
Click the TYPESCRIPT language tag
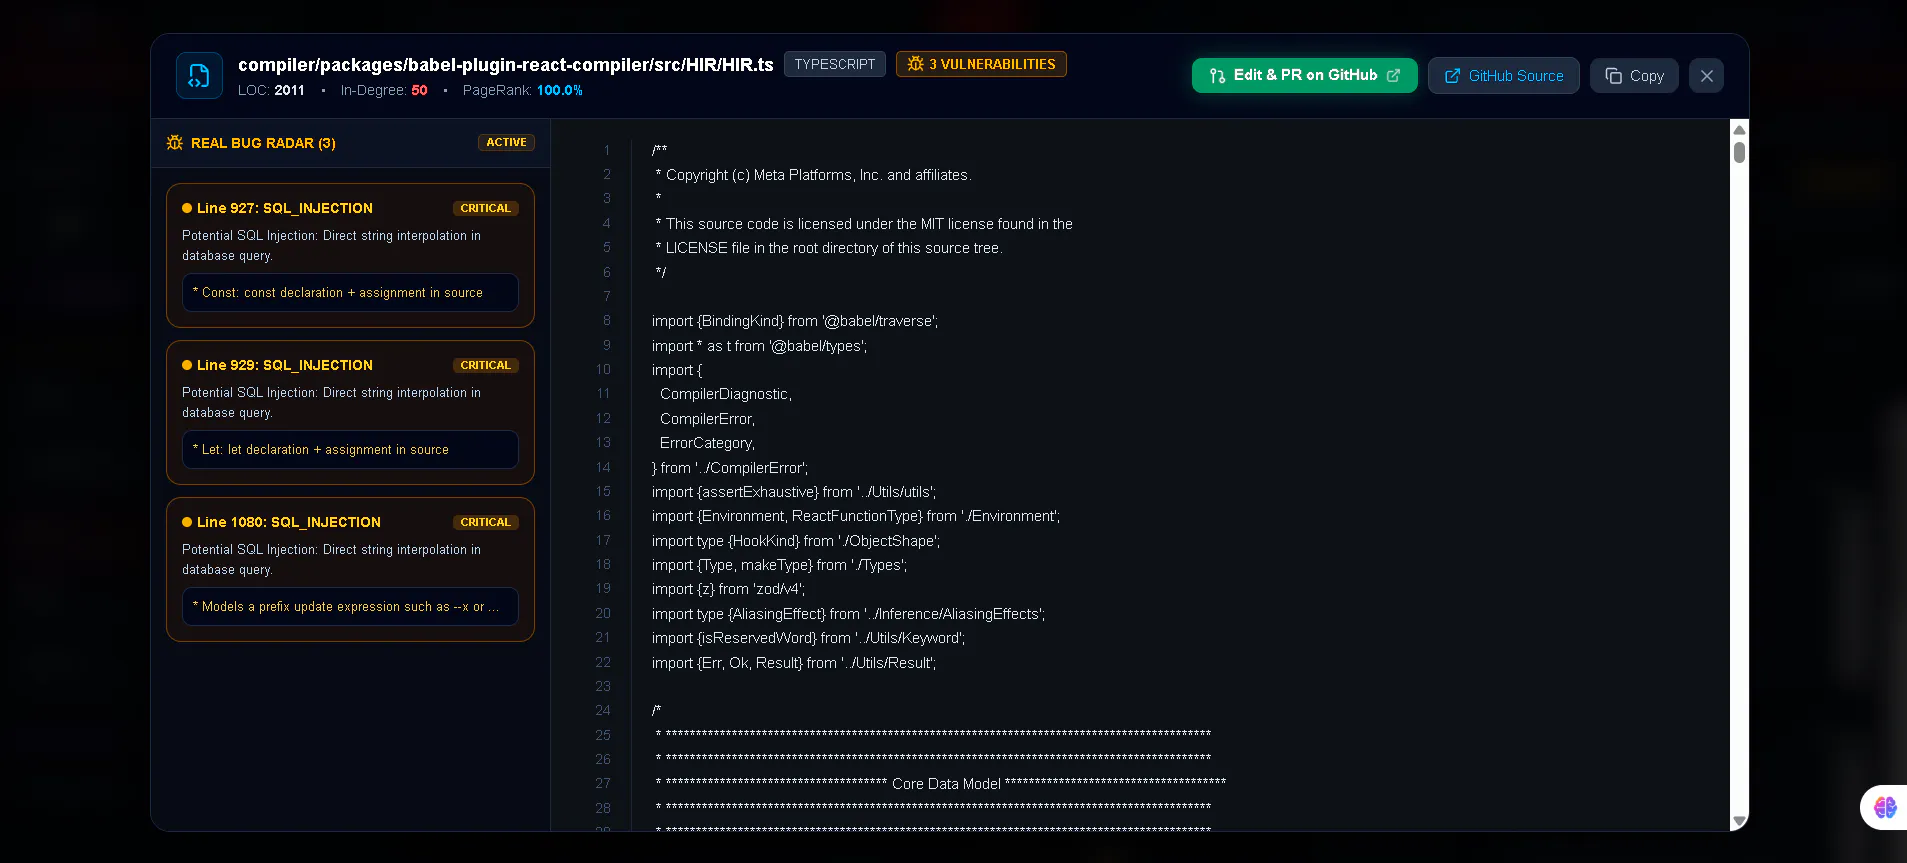pos(835,64)
